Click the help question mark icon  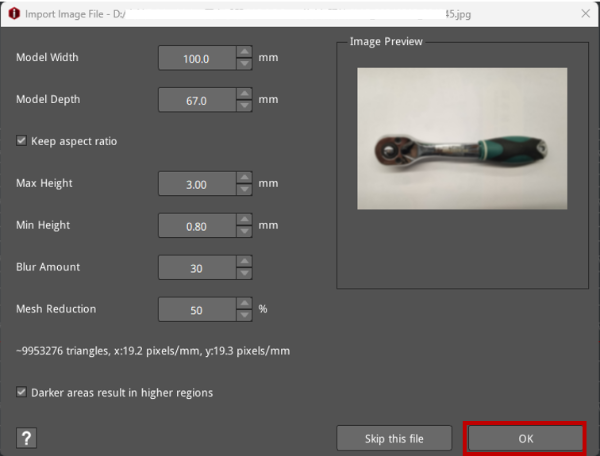coord(26,438)
